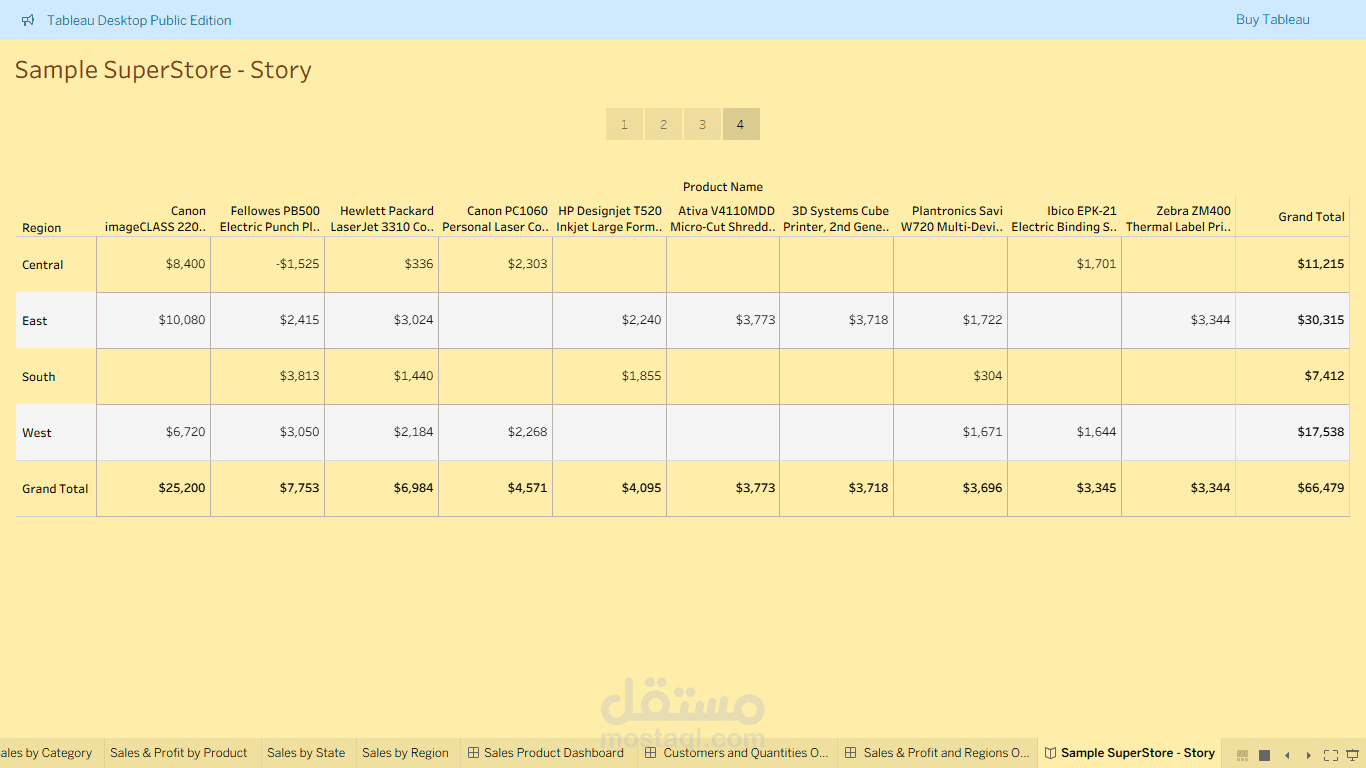Click the $2,240 cell
This screenshot has height=768, width=1366.
[x=610, y=320]
